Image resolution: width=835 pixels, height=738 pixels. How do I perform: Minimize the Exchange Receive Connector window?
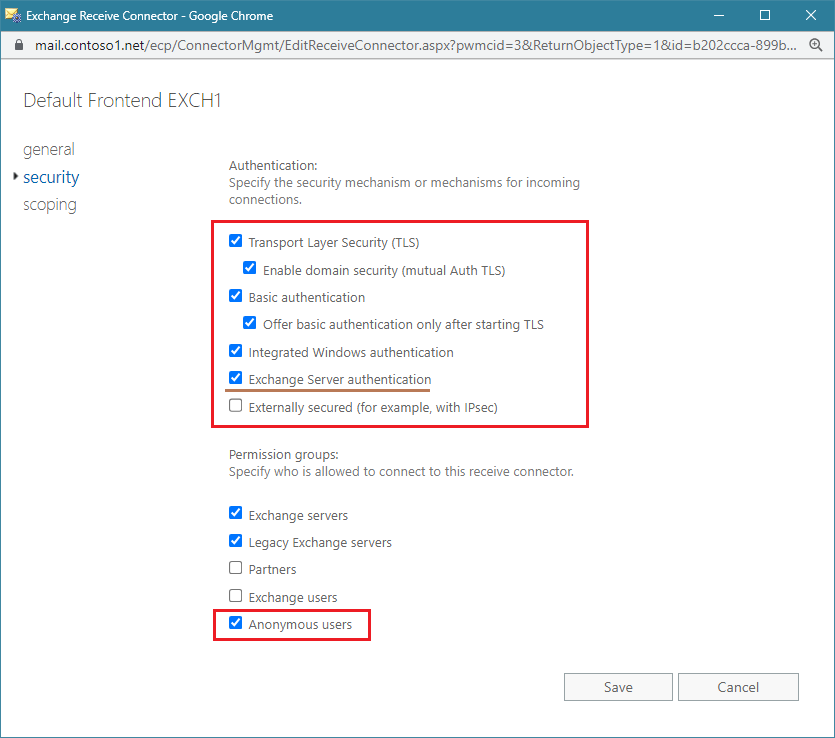click(719, 15)
